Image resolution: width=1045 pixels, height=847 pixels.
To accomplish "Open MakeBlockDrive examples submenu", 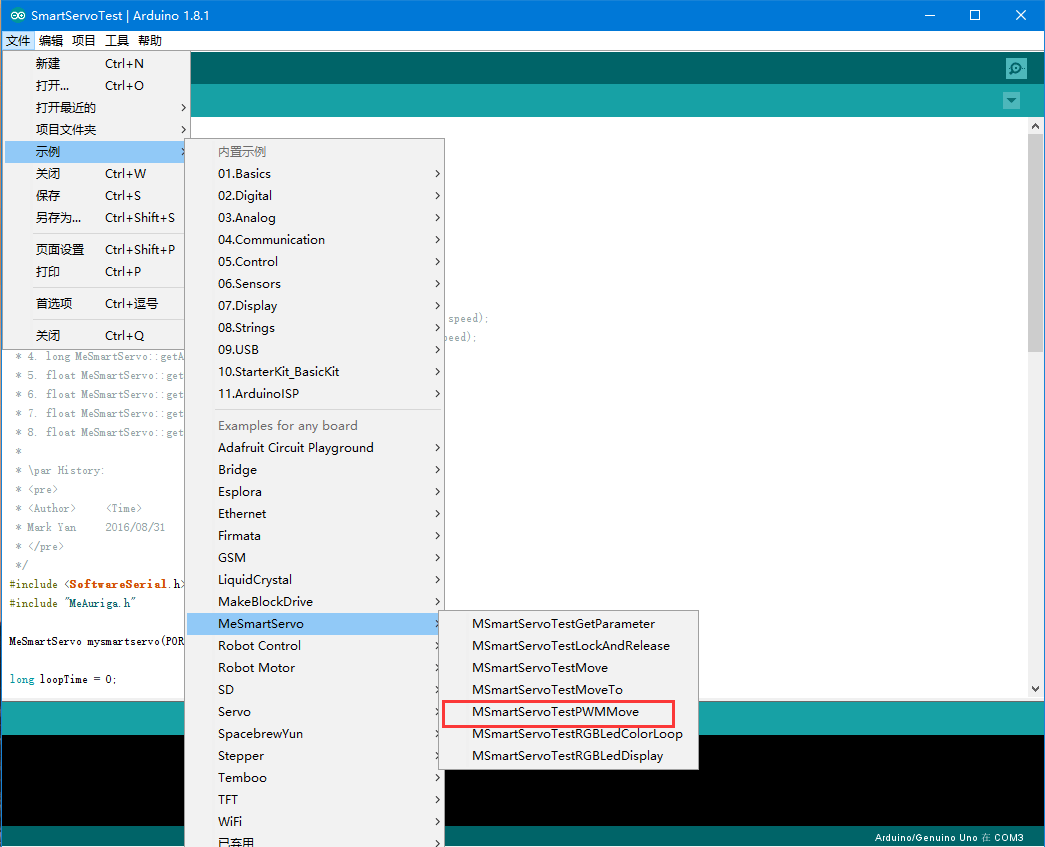I will pos(315,601).
